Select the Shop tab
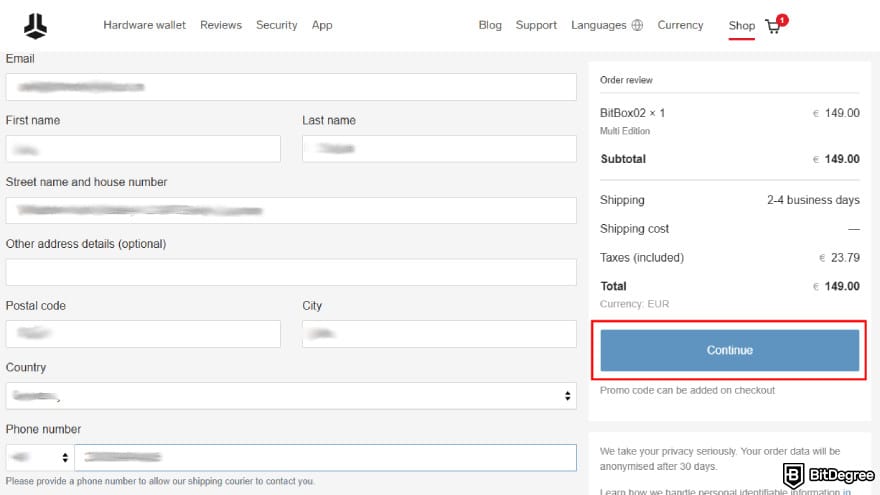 click(741, 26)
